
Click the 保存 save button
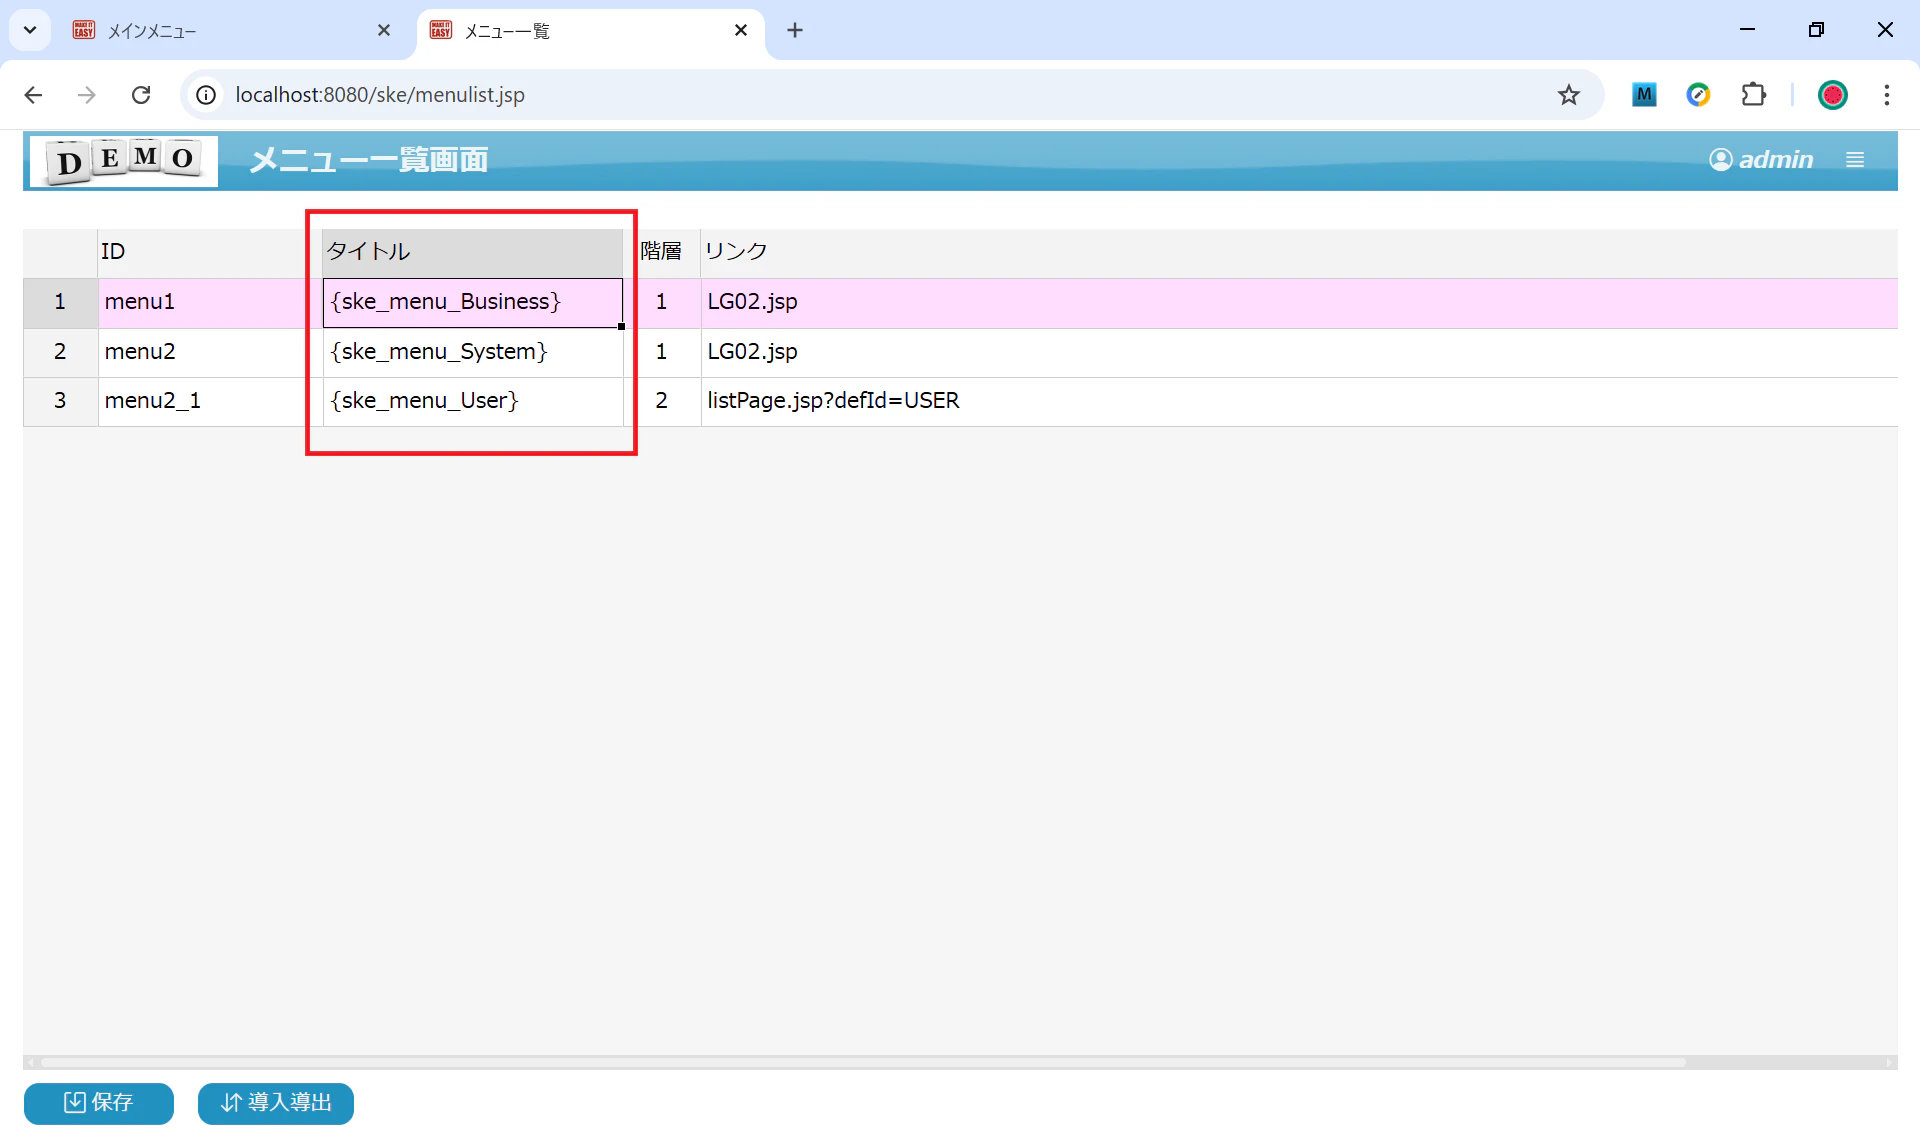tap(99, 1103)
